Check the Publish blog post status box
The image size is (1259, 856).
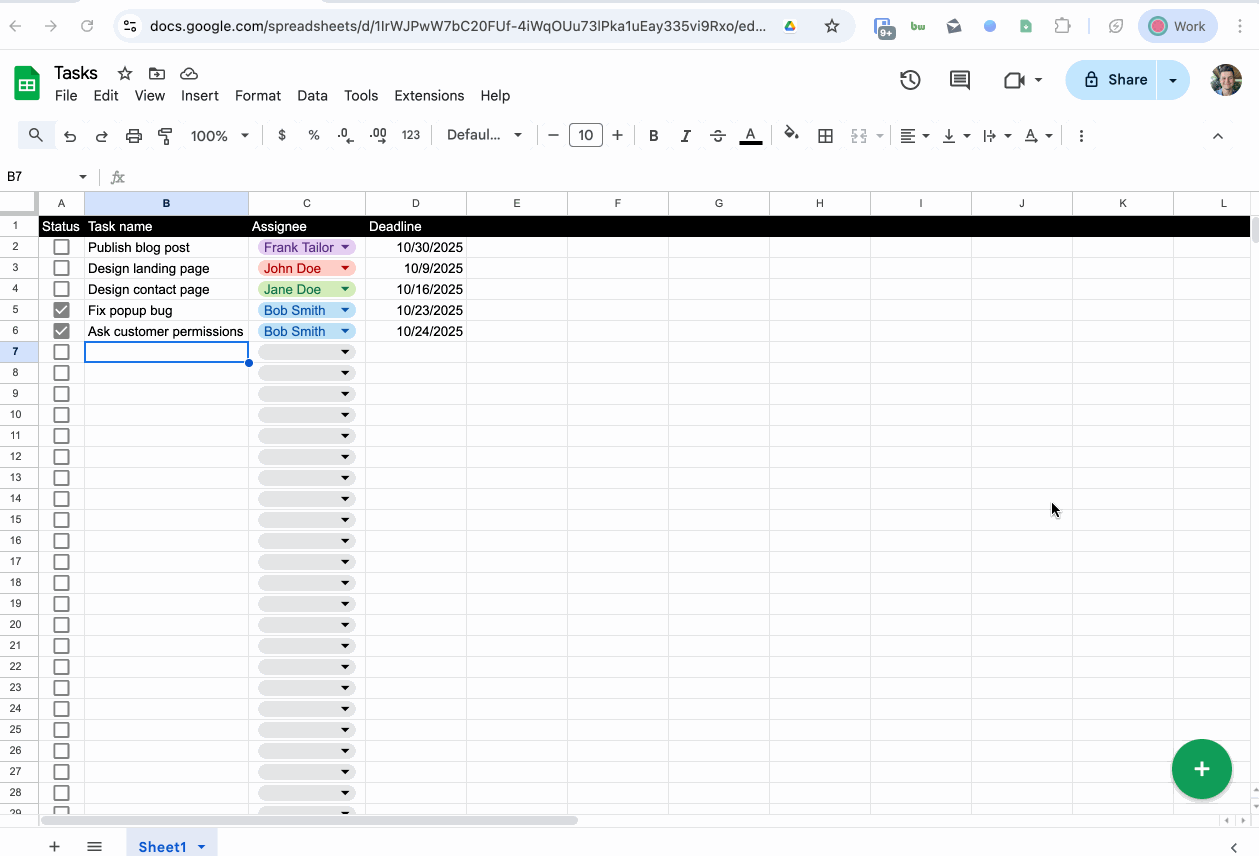pyautogui.click(x=62, y=247)
